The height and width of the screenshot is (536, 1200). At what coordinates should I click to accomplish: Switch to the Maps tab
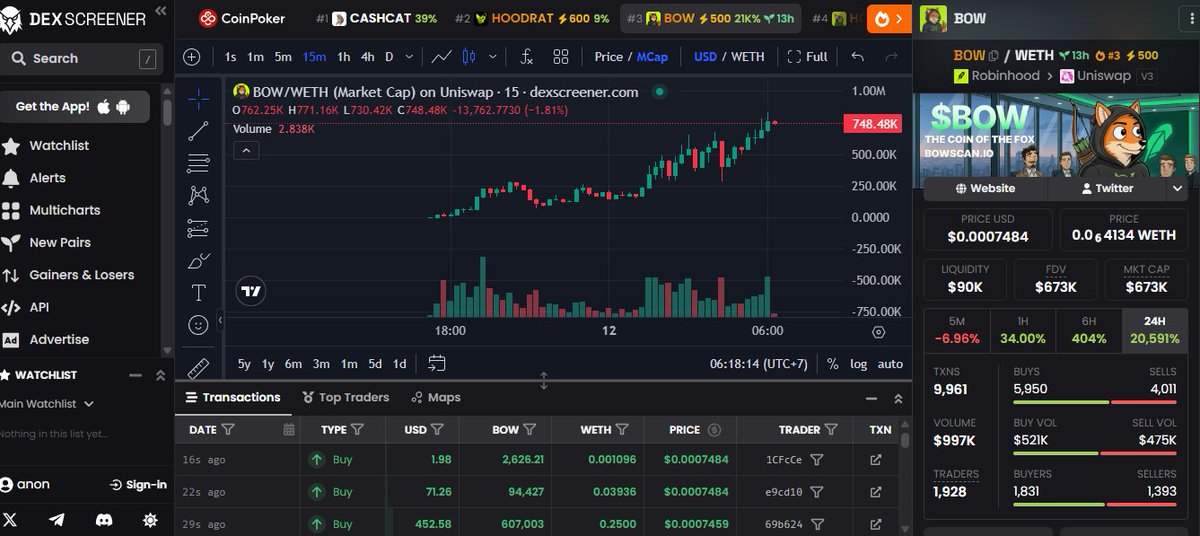[x=436, y=397]
